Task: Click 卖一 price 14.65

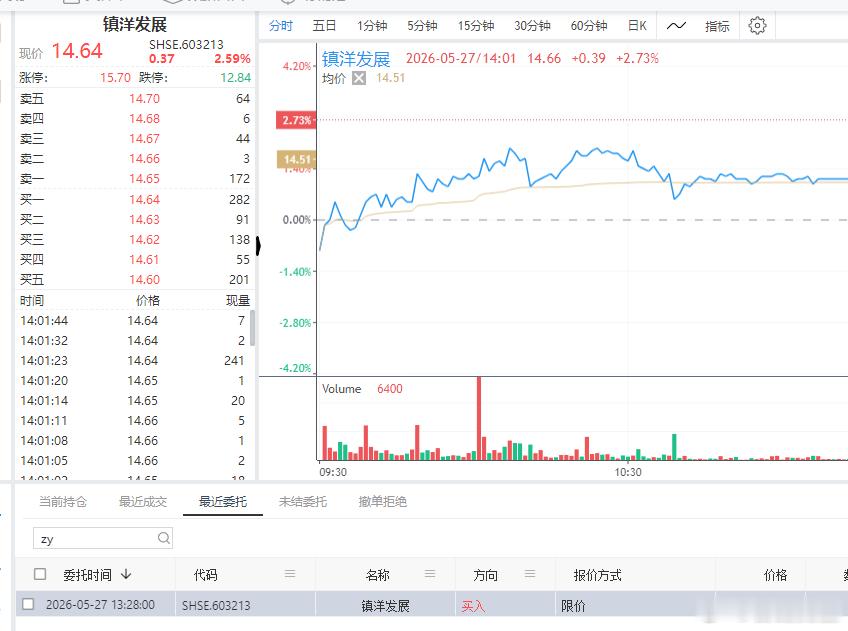Action: click(144, 178)
